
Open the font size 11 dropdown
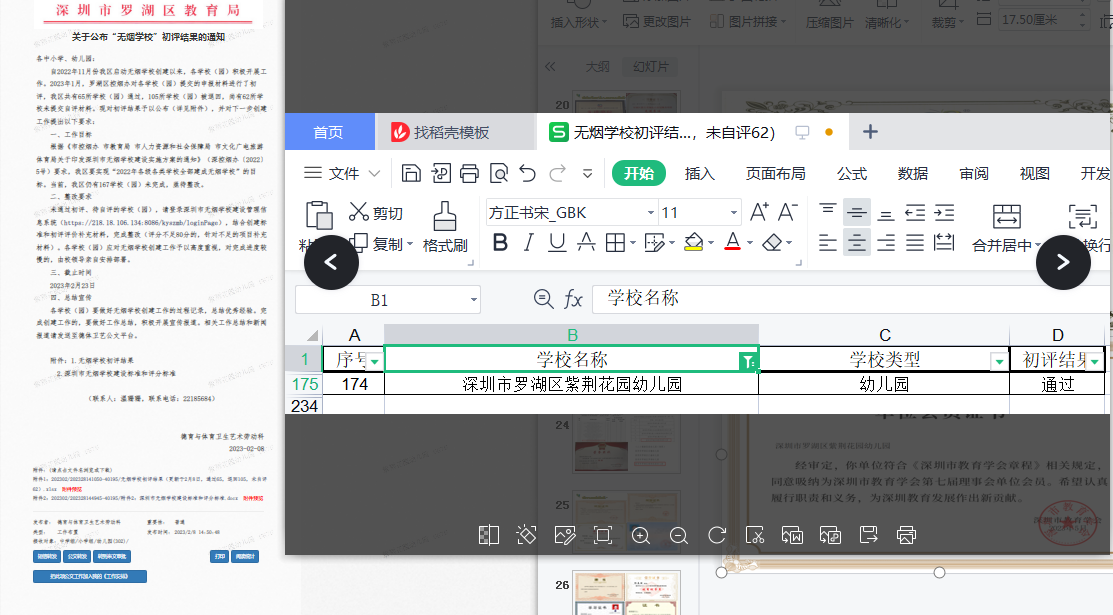[x=734, y=213]
